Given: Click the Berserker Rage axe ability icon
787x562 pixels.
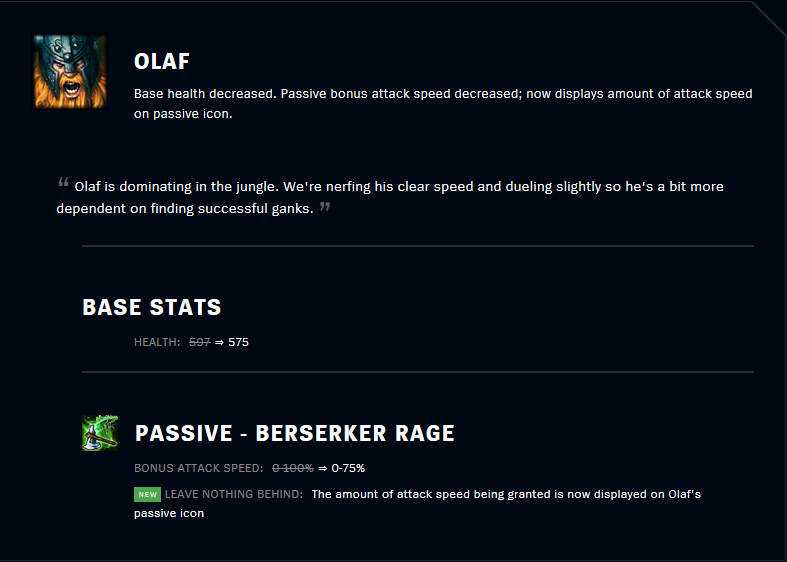Looking at the screenshot, I should [100, 433].
